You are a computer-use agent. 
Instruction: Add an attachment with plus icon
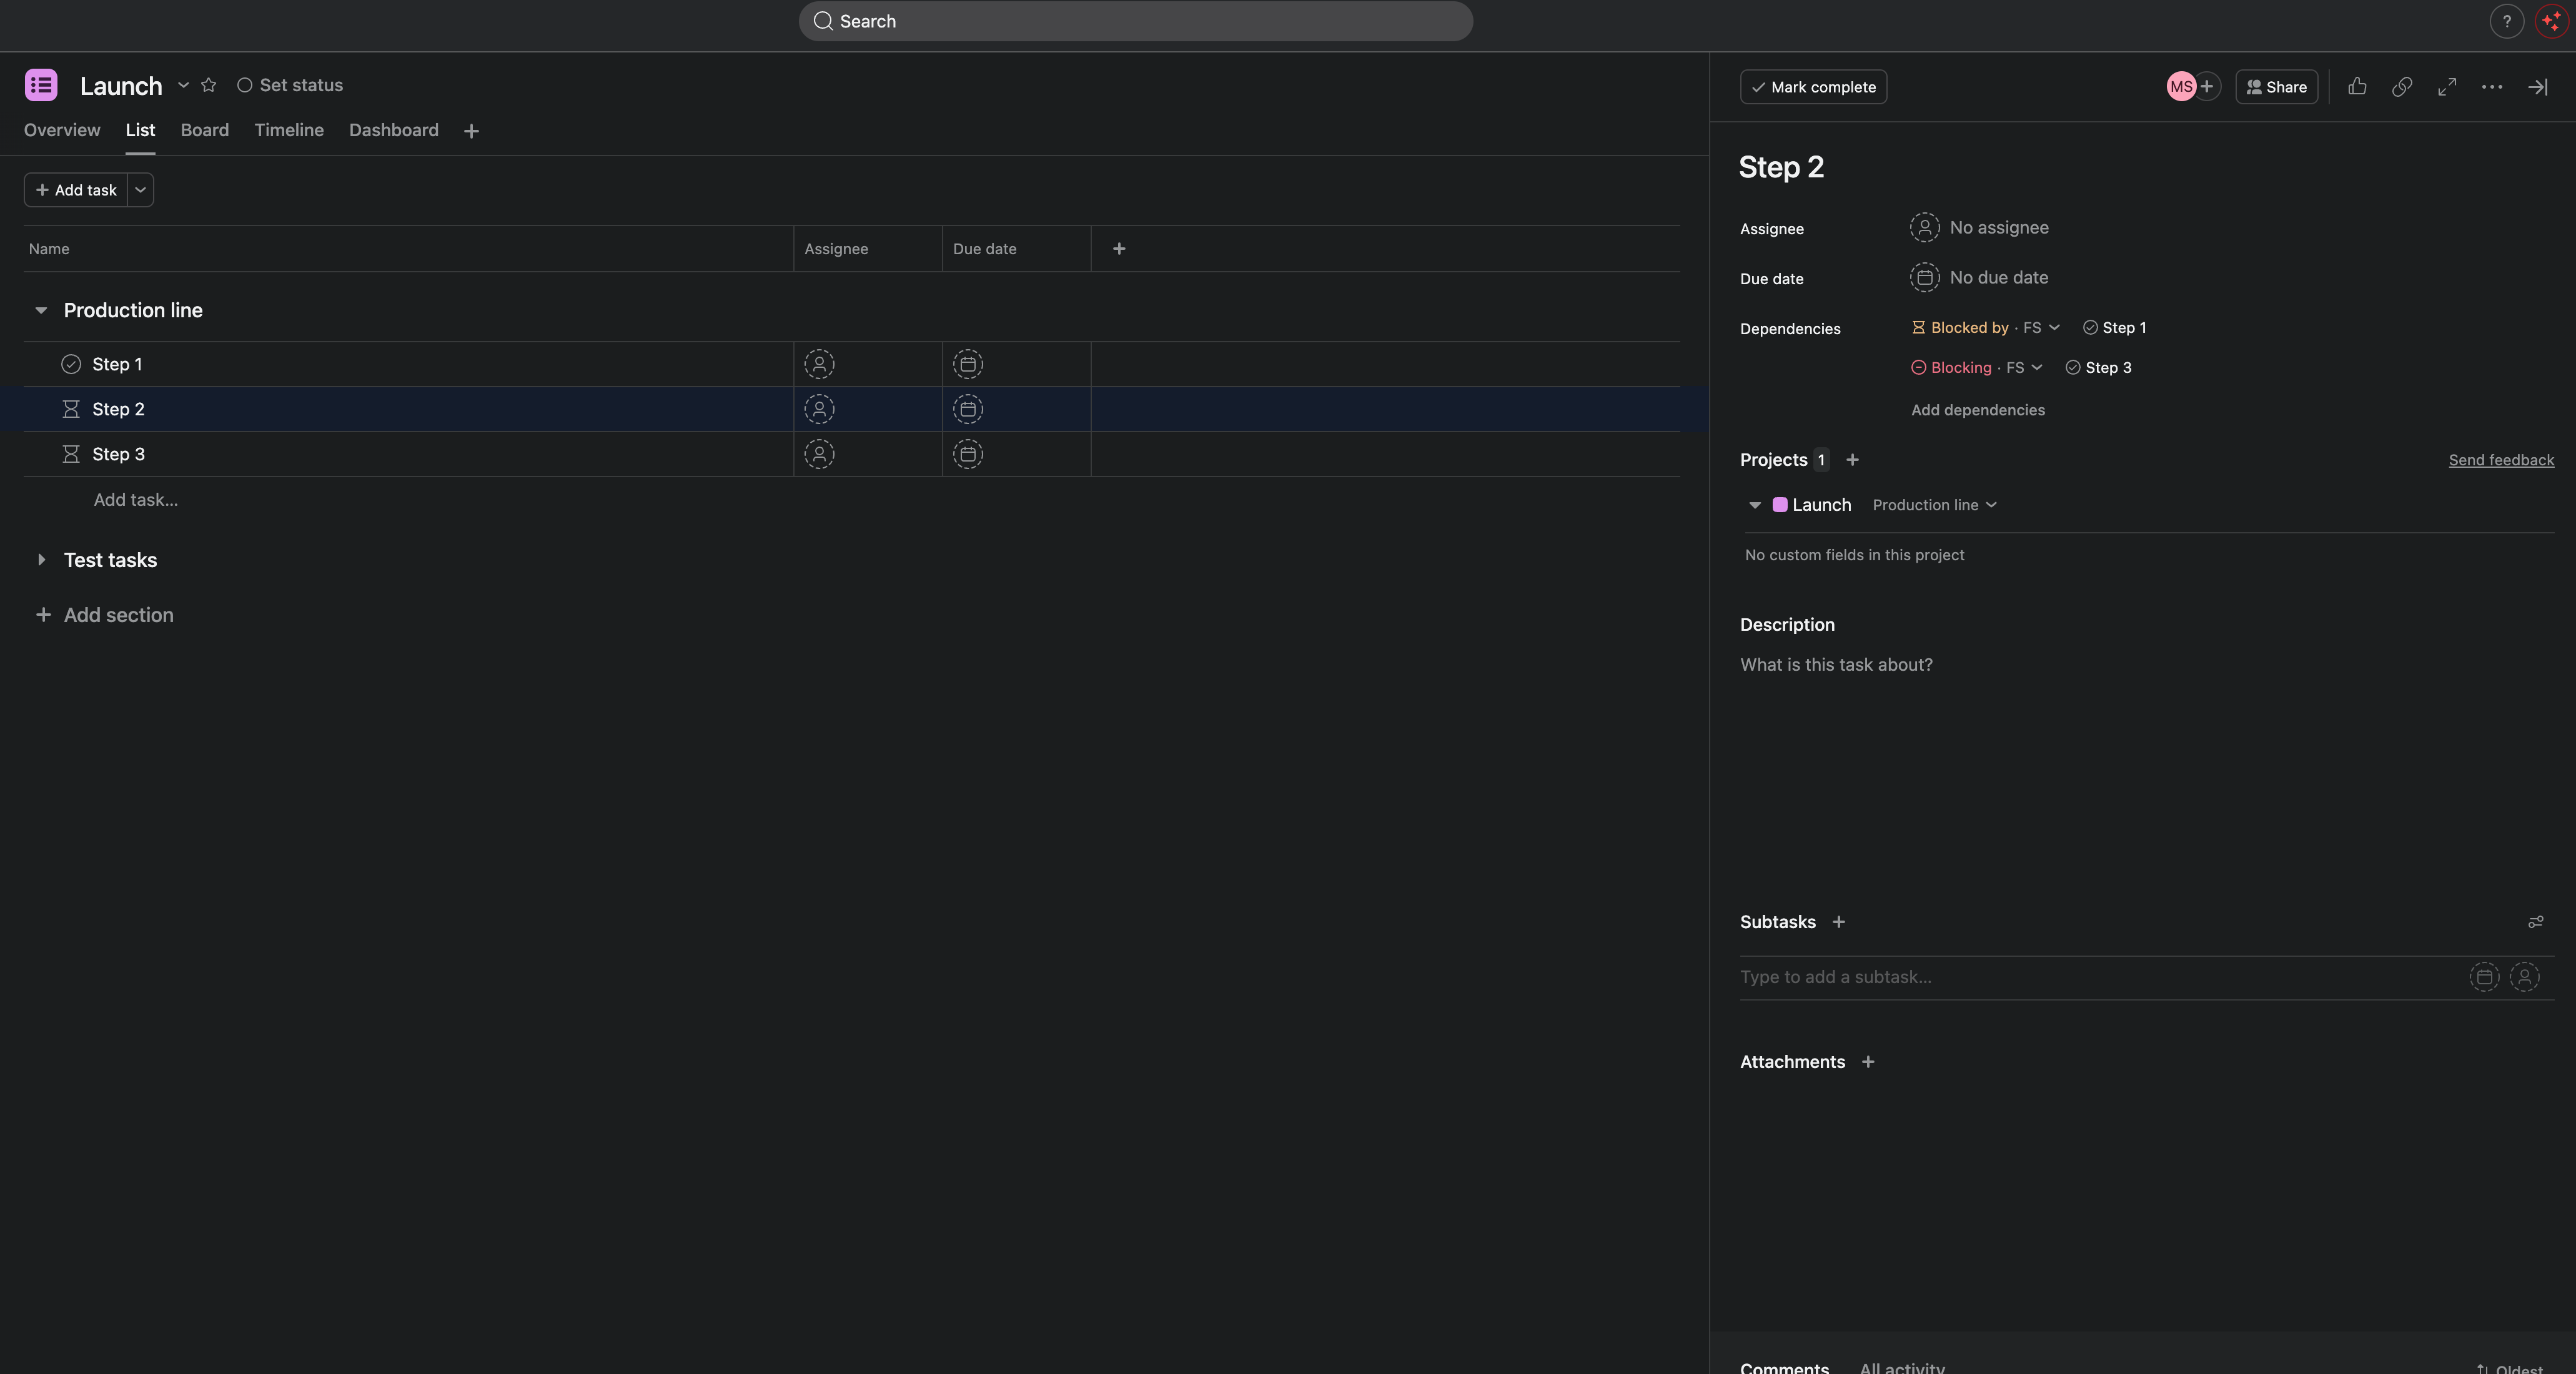[x=1867, y=1062]
